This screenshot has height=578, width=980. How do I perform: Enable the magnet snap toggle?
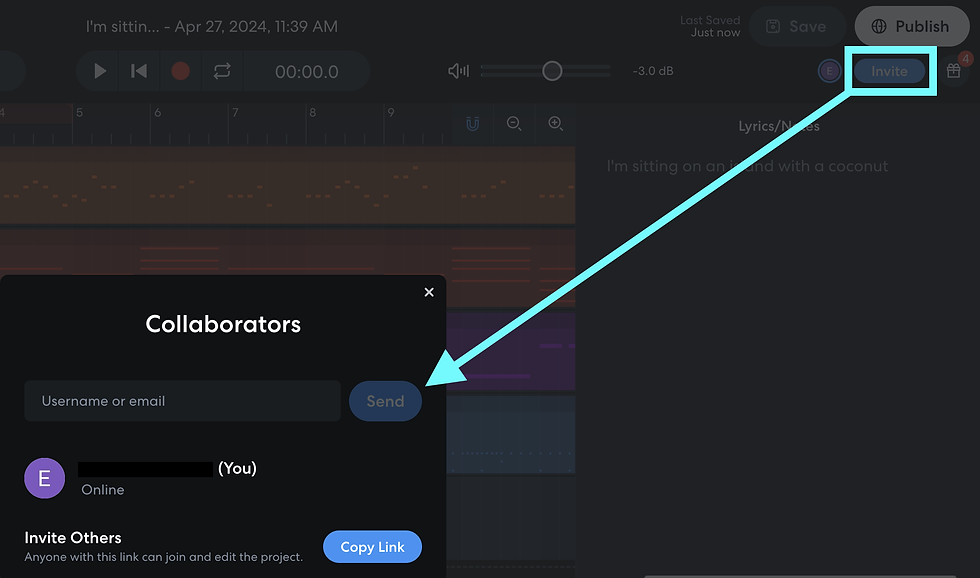click(471, 124)
